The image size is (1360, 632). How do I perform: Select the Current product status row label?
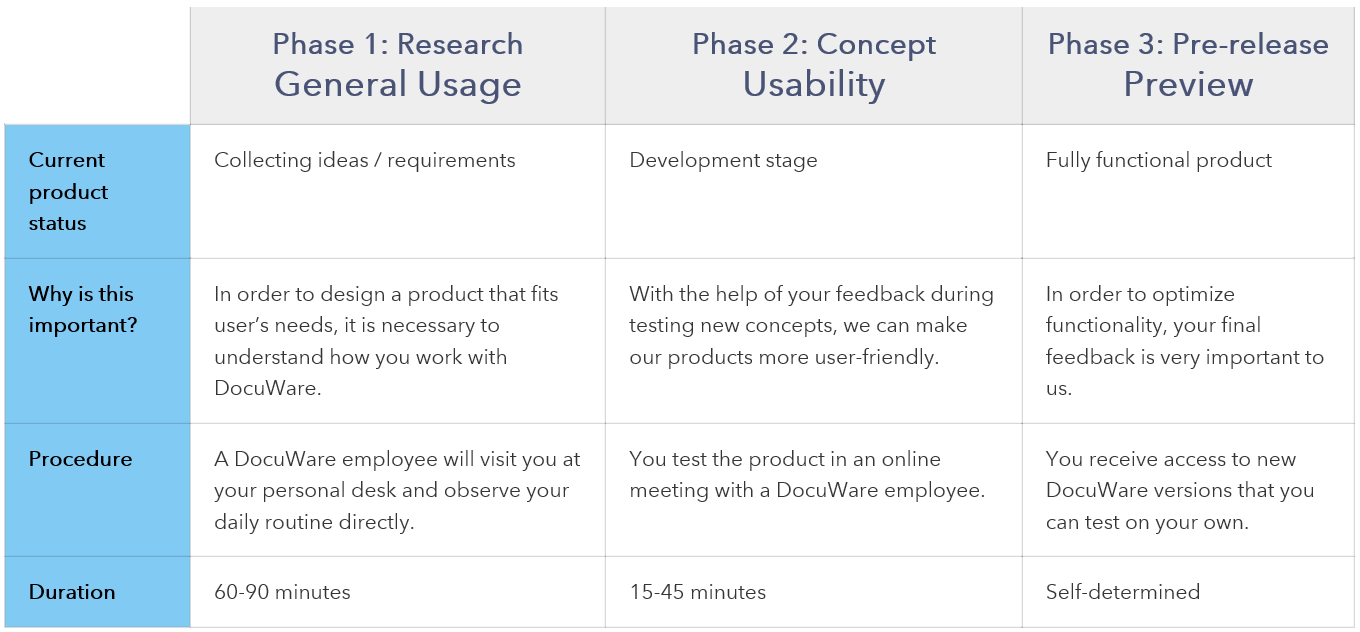68,191
